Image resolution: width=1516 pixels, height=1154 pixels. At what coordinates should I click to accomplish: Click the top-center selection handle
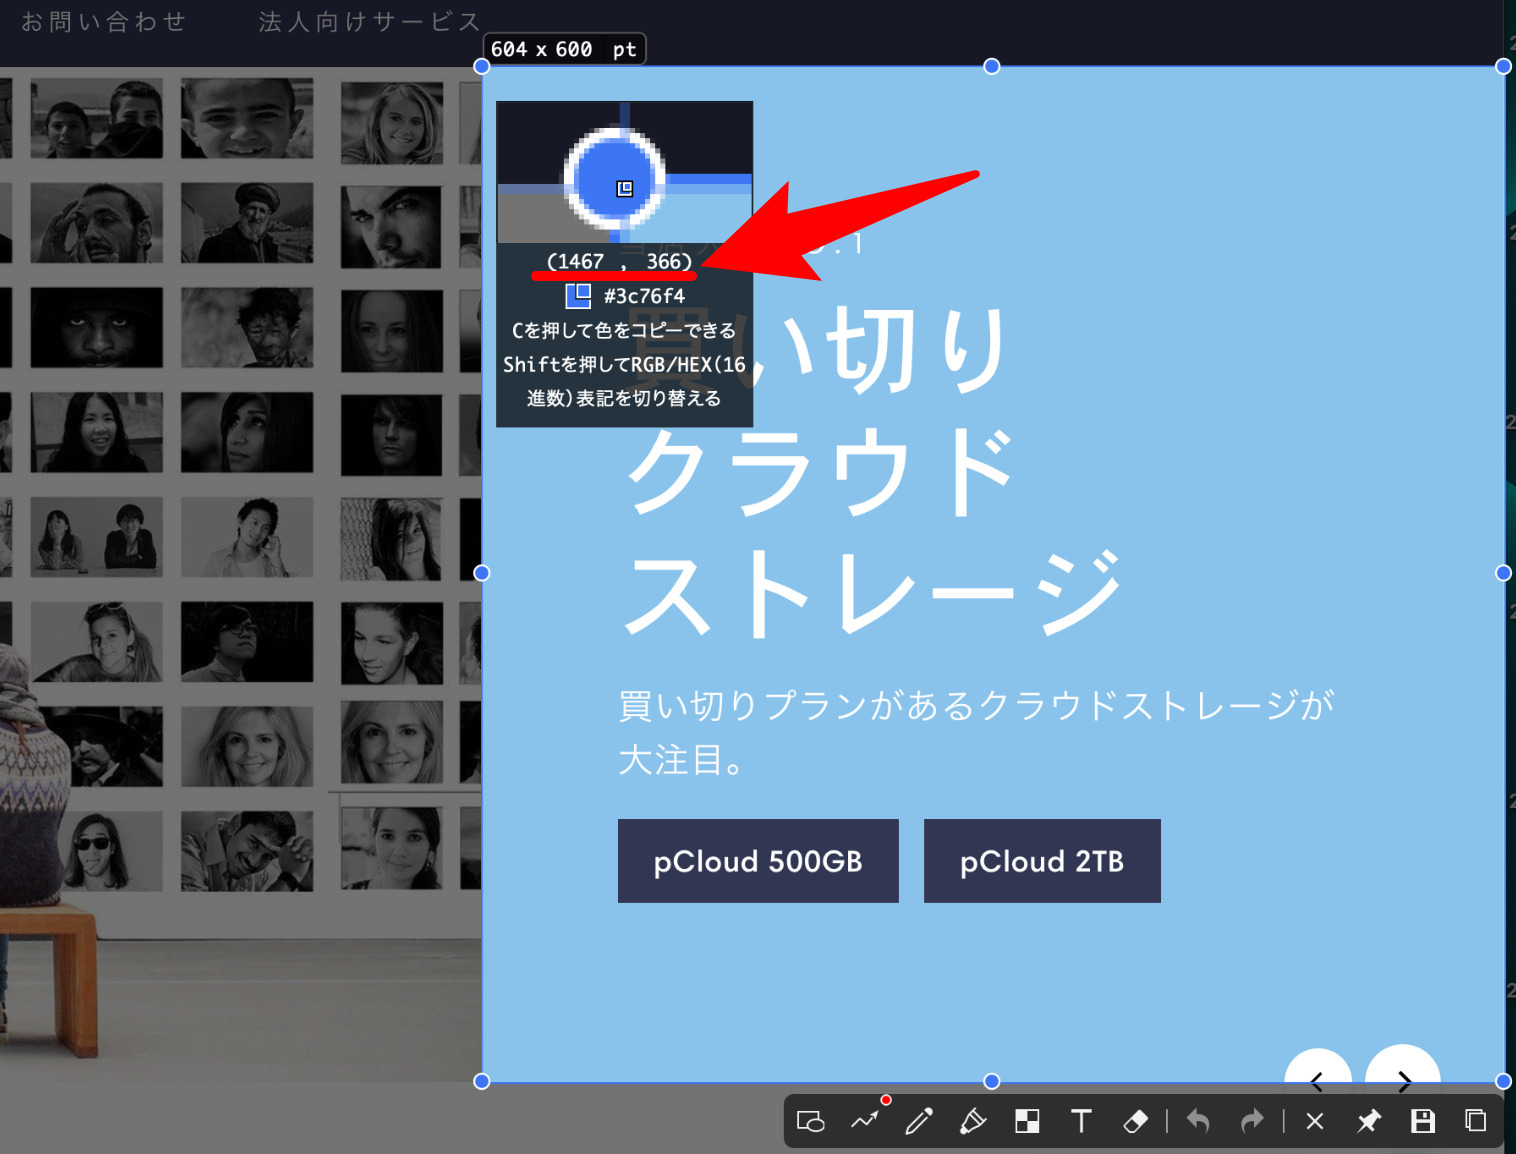991,66
